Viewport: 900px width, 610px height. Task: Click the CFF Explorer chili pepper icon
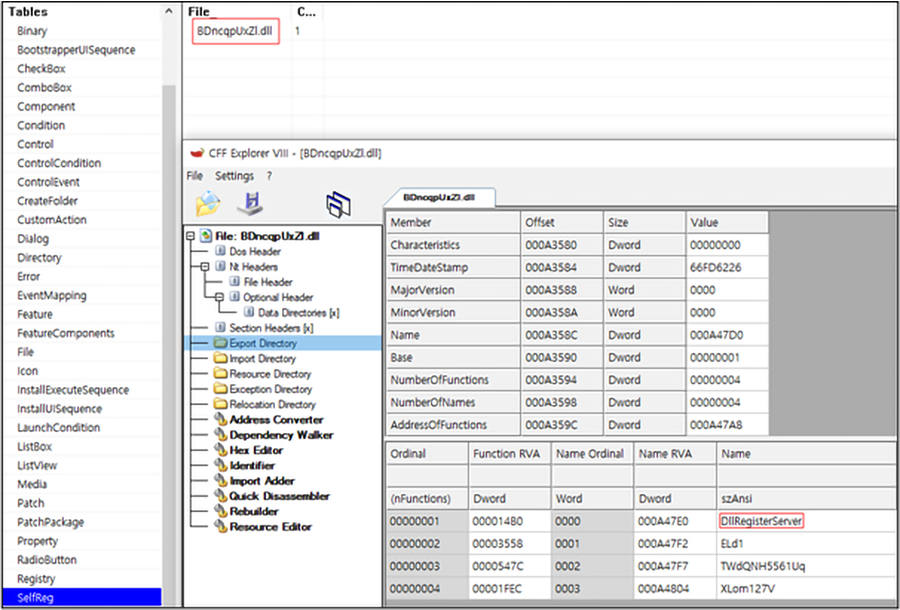197,154
